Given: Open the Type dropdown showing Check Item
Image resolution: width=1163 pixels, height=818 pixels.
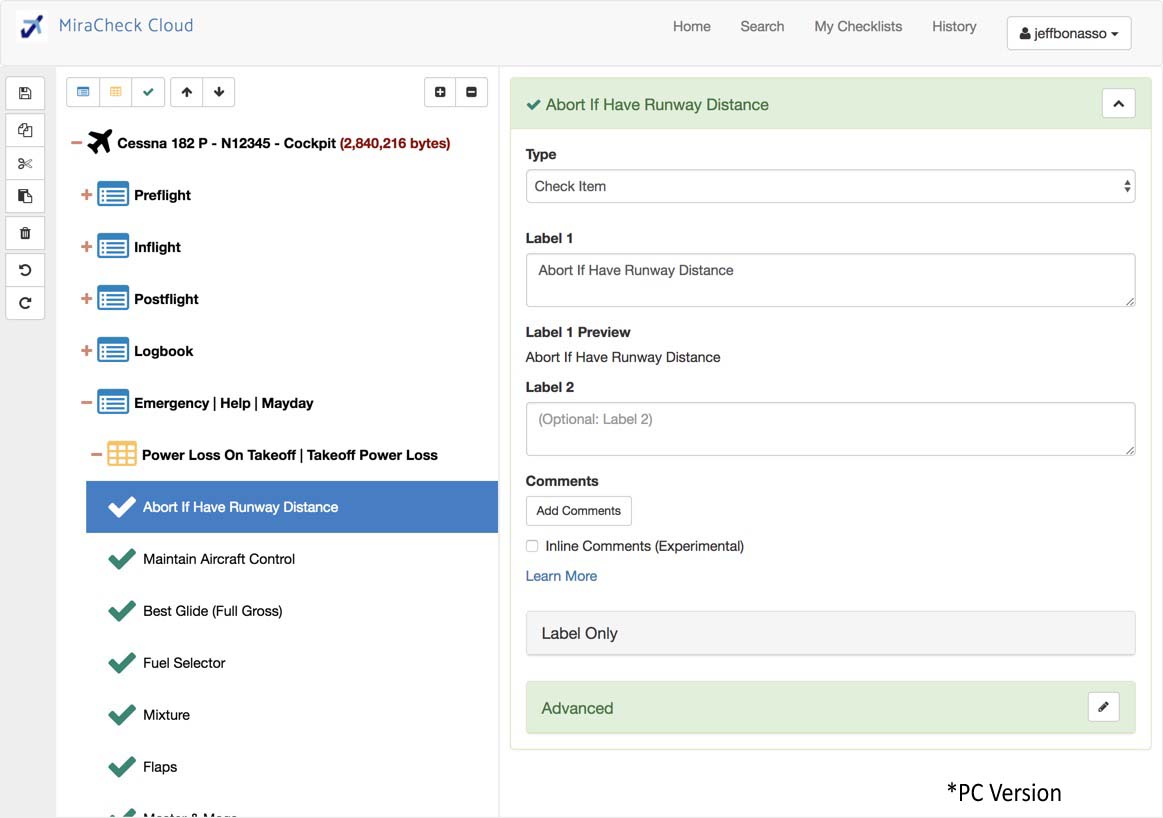Looking at the screenshot, I should (830, 186).
